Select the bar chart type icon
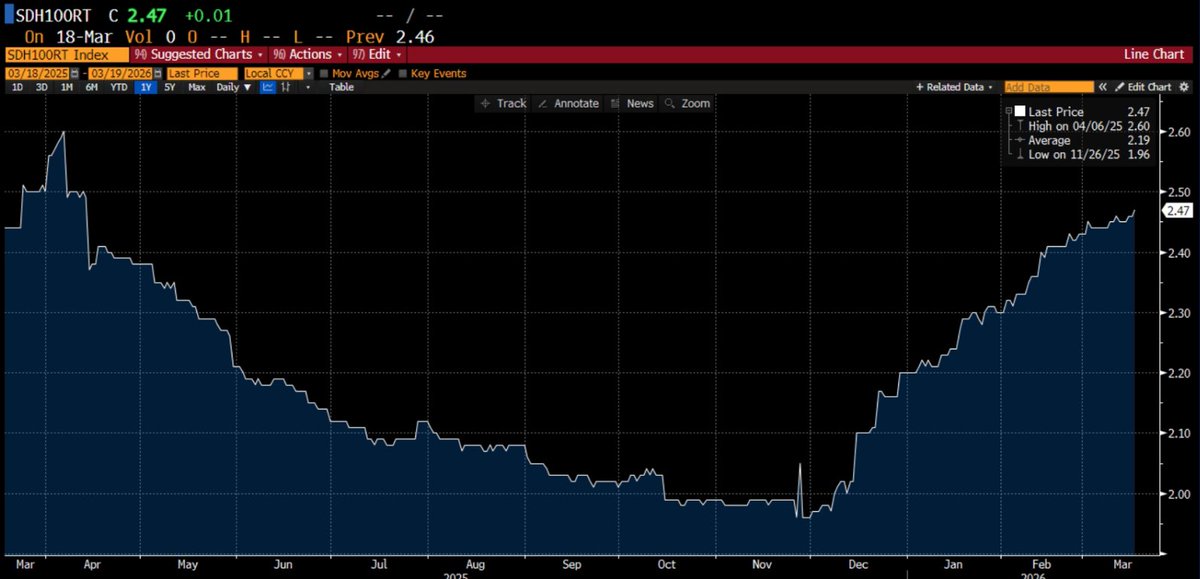Viewport: 1200px width, 579px height. [x=285, y=88]
